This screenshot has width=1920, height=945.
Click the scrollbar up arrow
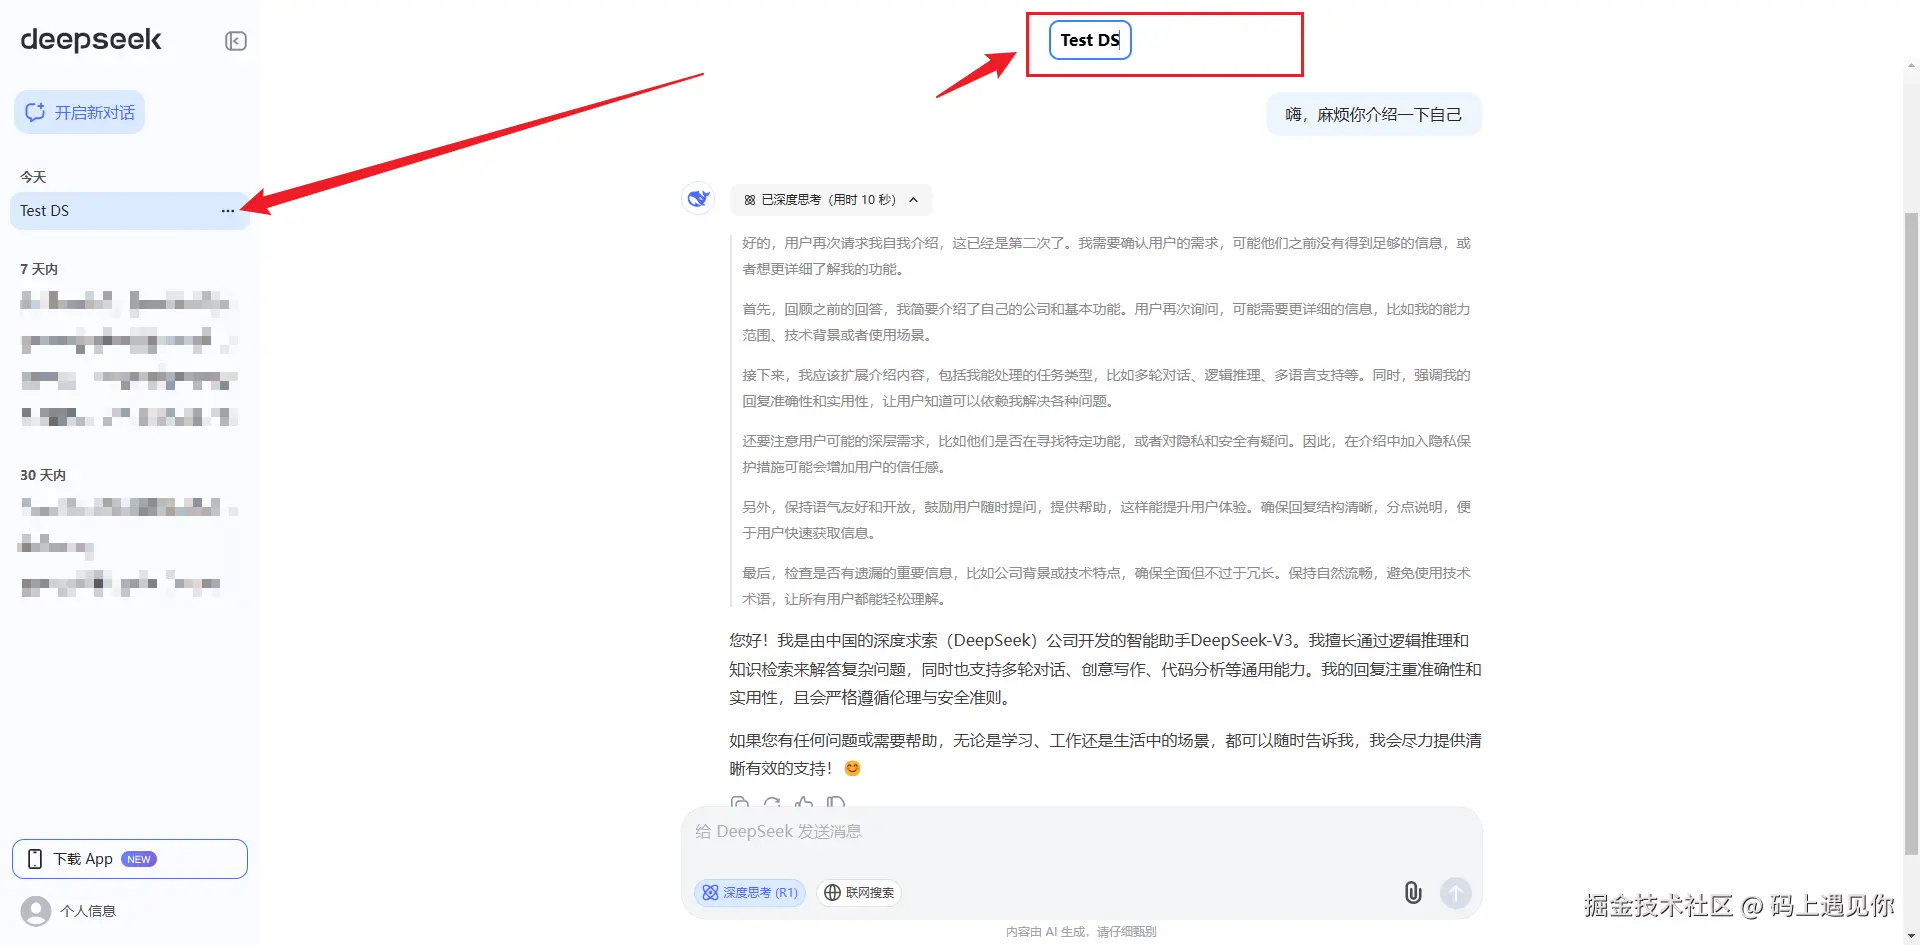point(1911,65)
